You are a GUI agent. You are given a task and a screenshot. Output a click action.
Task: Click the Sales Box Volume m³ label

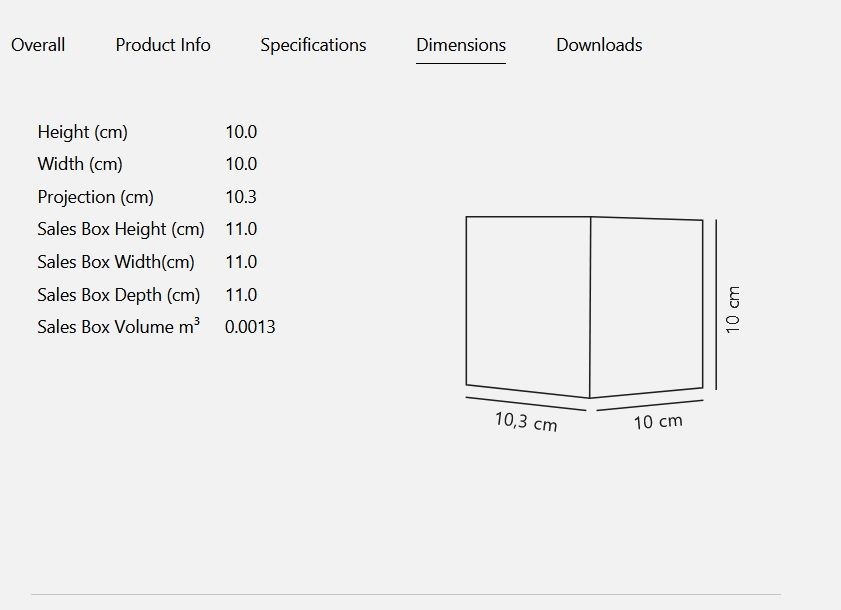pos(119,326)
